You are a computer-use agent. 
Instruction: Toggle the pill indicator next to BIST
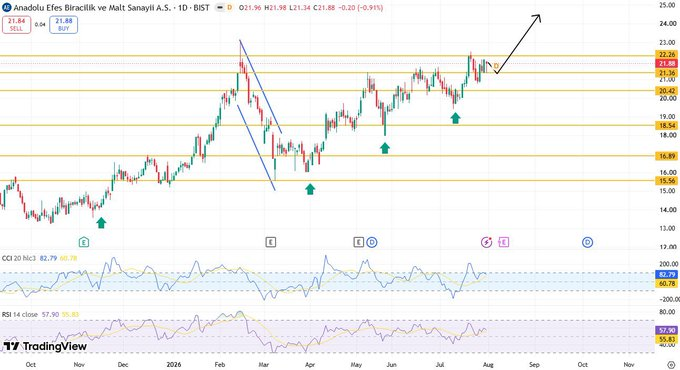point(220,7)
